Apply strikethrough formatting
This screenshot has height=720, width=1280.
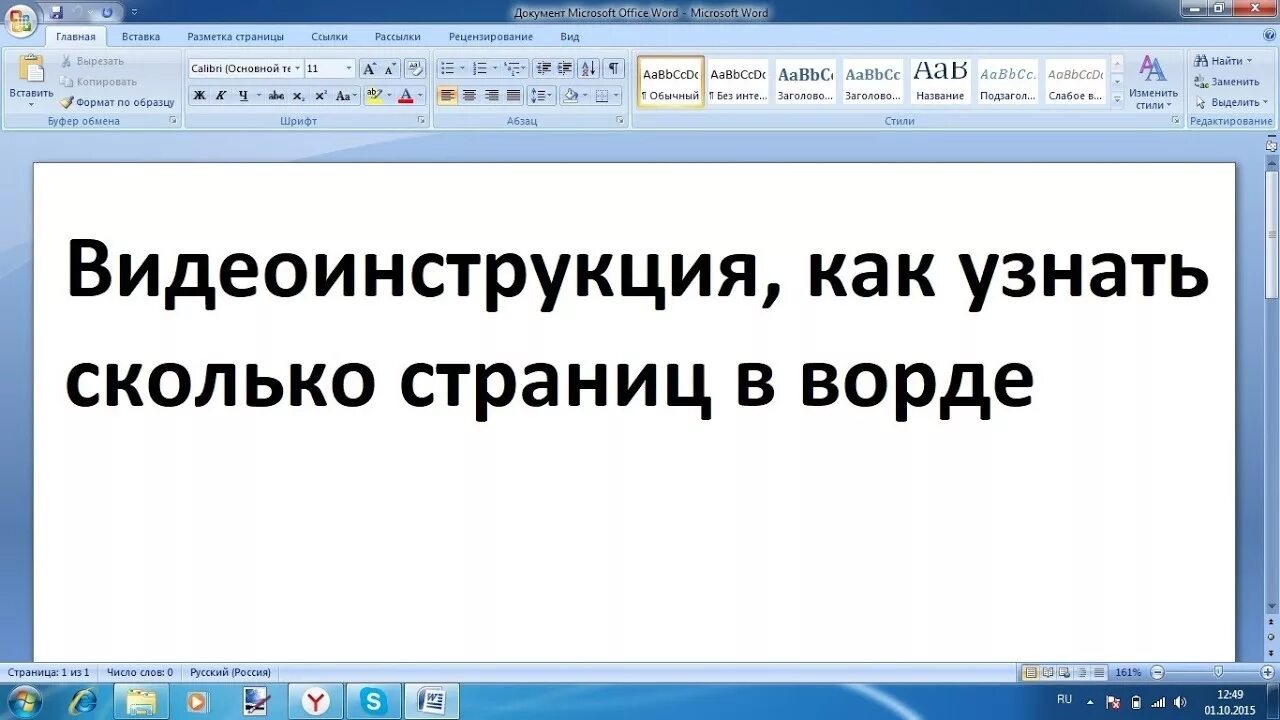(277, 94)
